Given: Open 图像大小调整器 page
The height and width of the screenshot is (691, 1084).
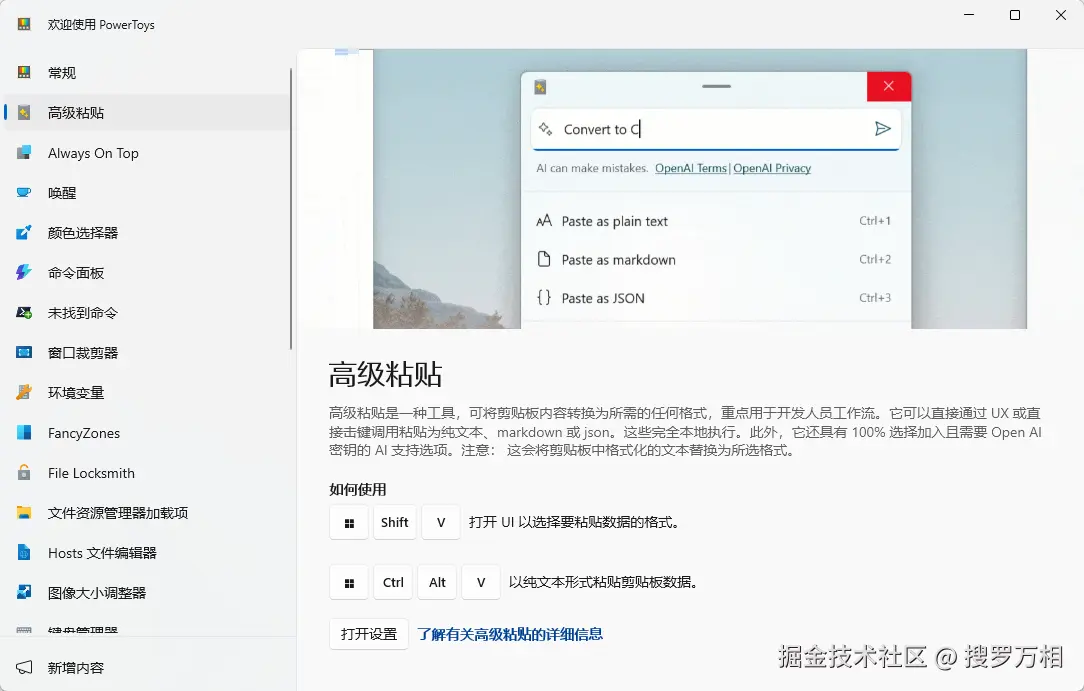Looking at the screenshot, I should coord(147,593).
